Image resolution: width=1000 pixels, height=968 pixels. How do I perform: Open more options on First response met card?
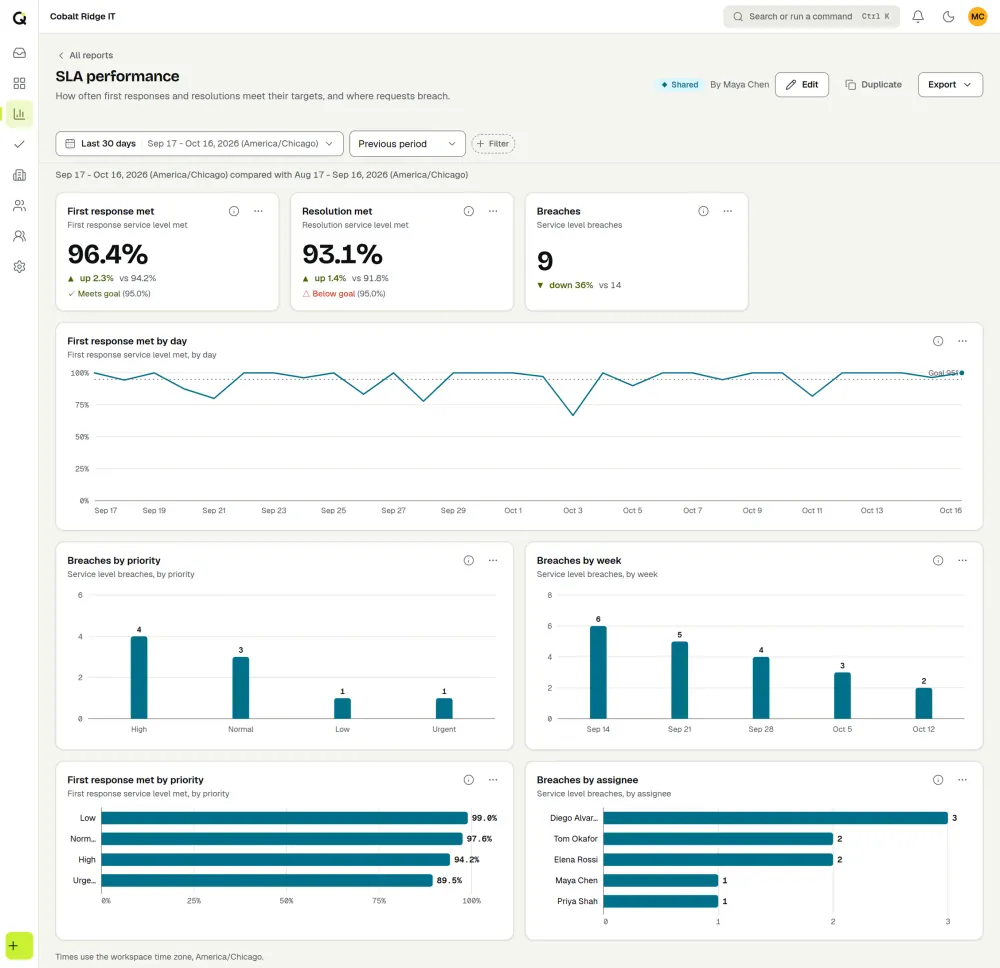pyautogui.click(x=258, y=211)
